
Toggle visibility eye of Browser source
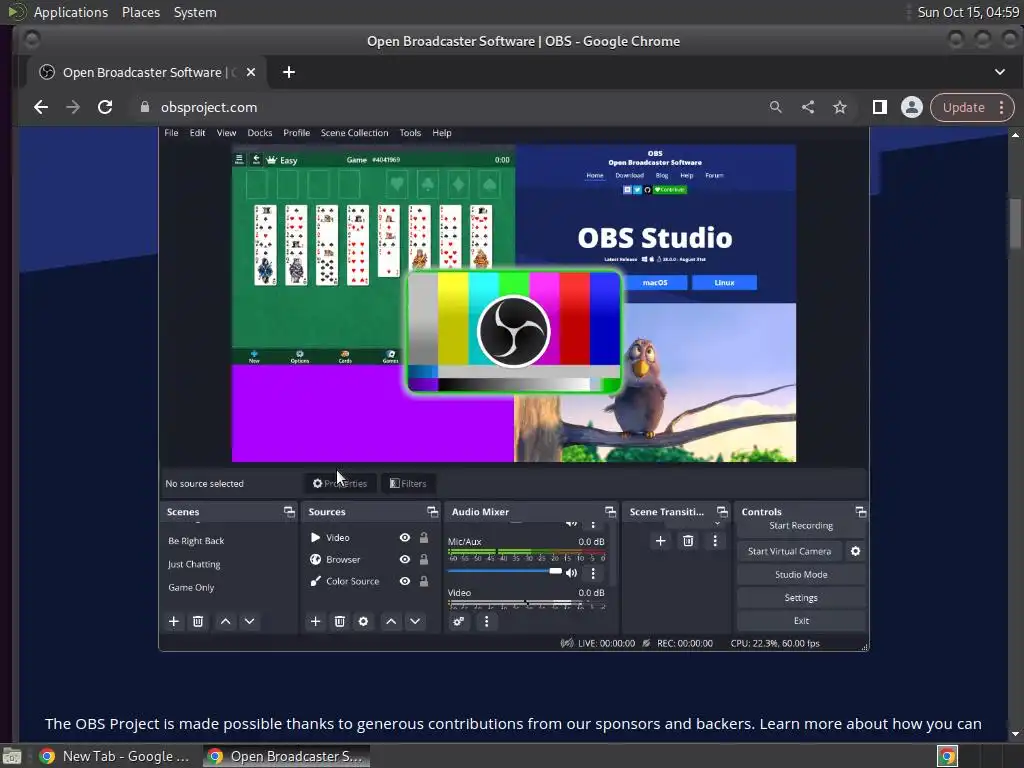[x=405, y=559]
